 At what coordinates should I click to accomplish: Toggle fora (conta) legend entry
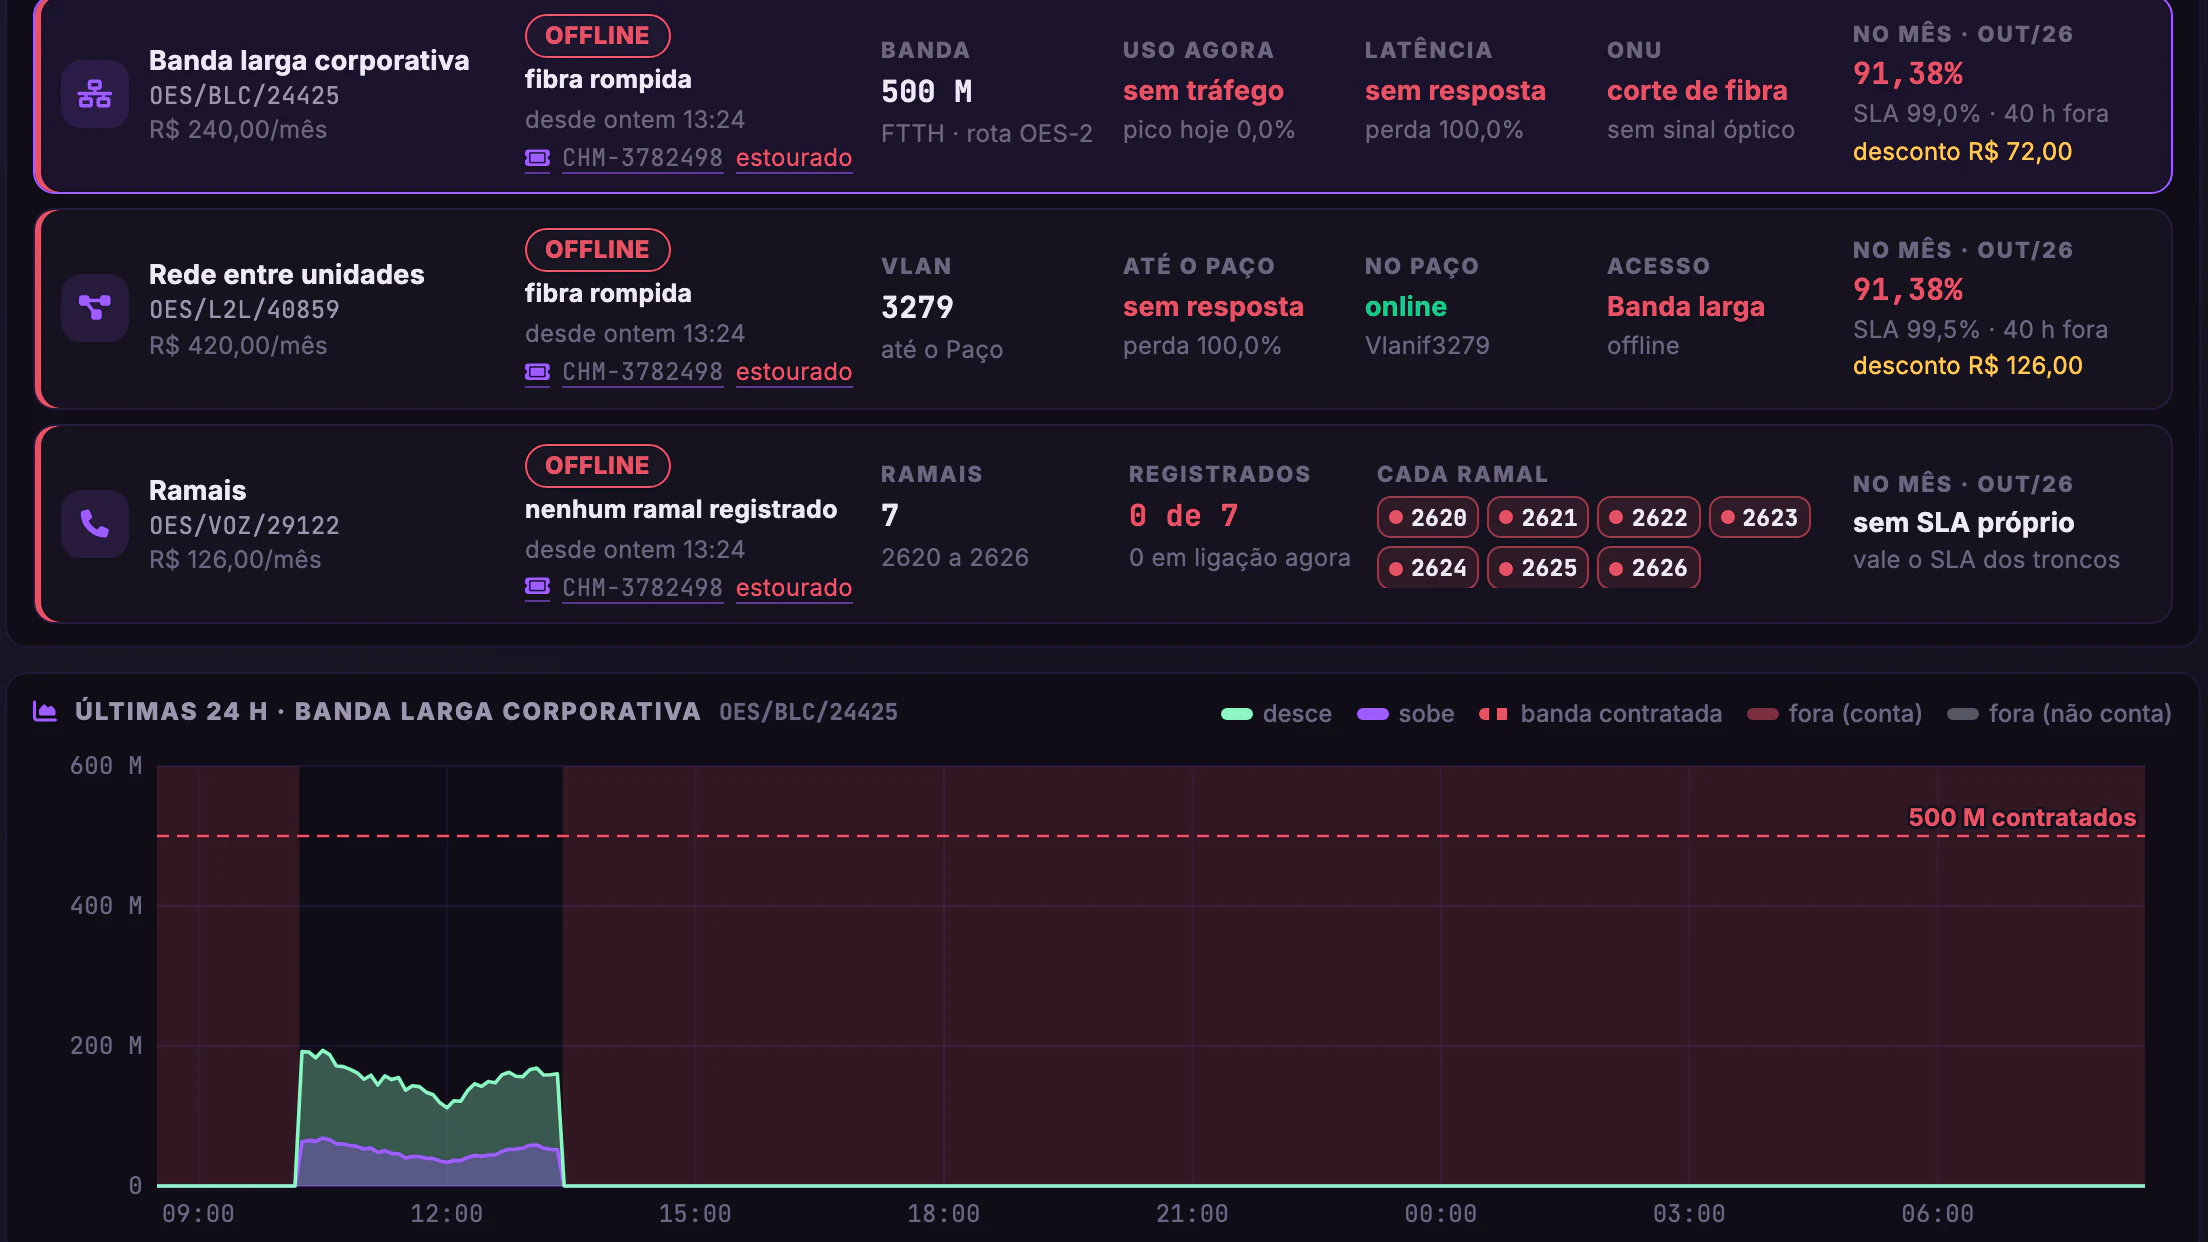(1834, 714)
